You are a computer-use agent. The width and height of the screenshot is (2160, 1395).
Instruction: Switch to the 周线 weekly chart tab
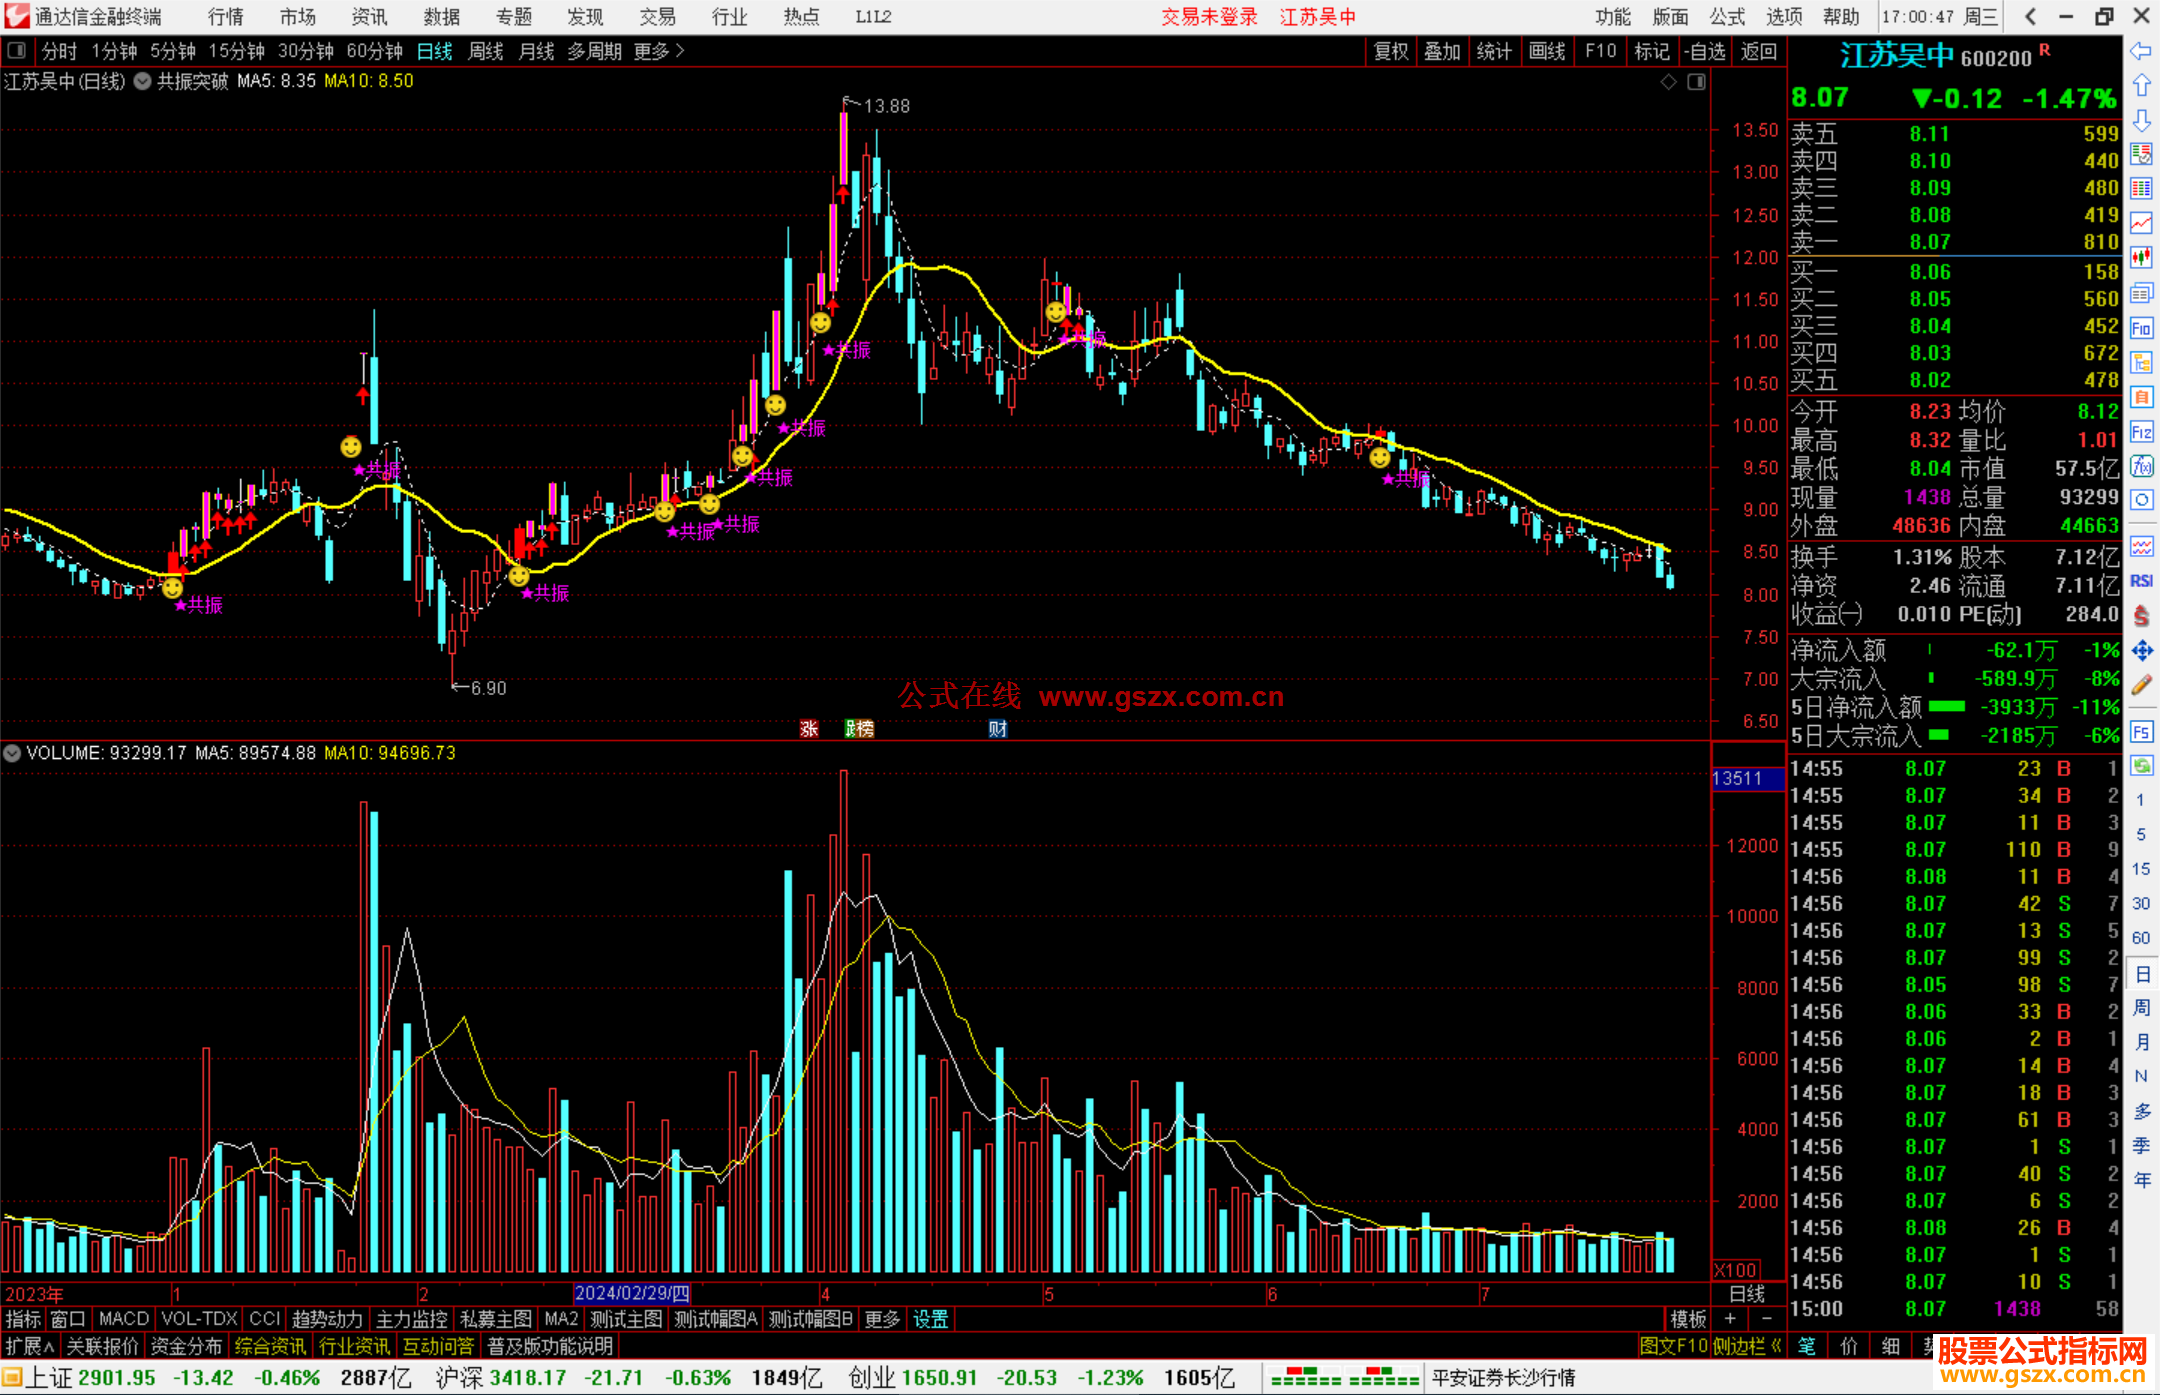point(486,51)
